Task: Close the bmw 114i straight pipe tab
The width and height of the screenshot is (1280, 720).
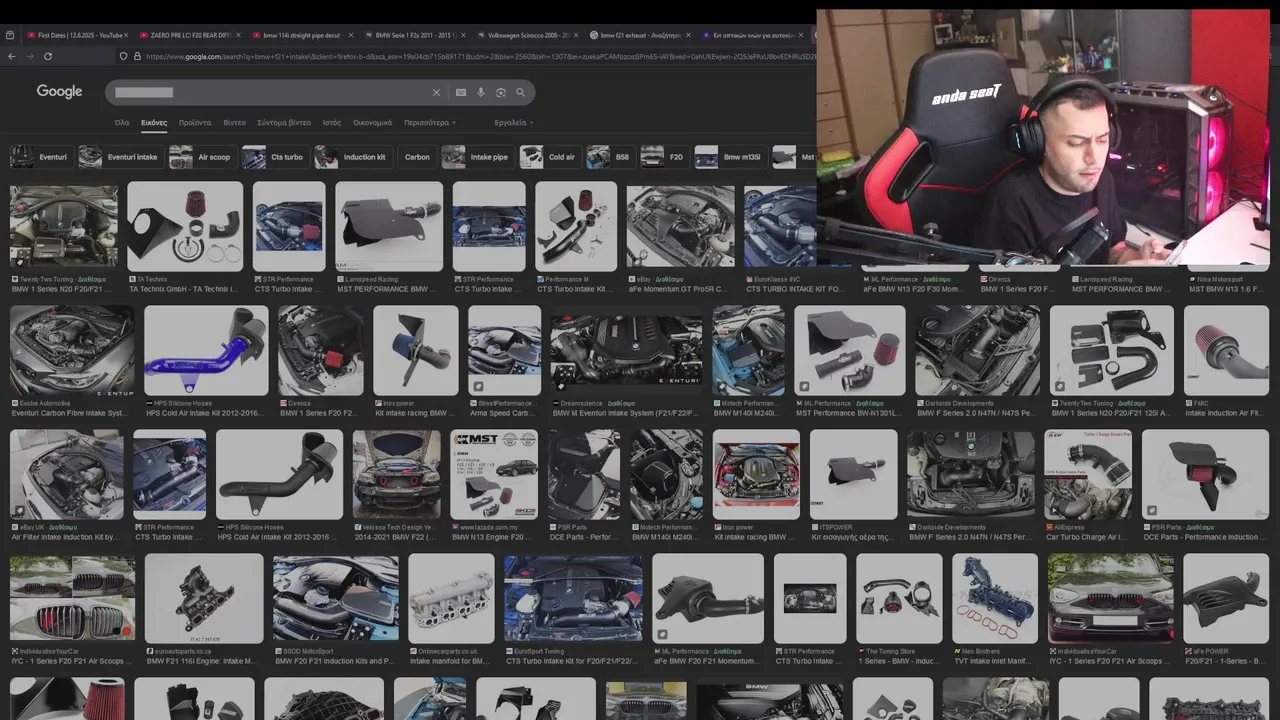Action: click(350, 35)
